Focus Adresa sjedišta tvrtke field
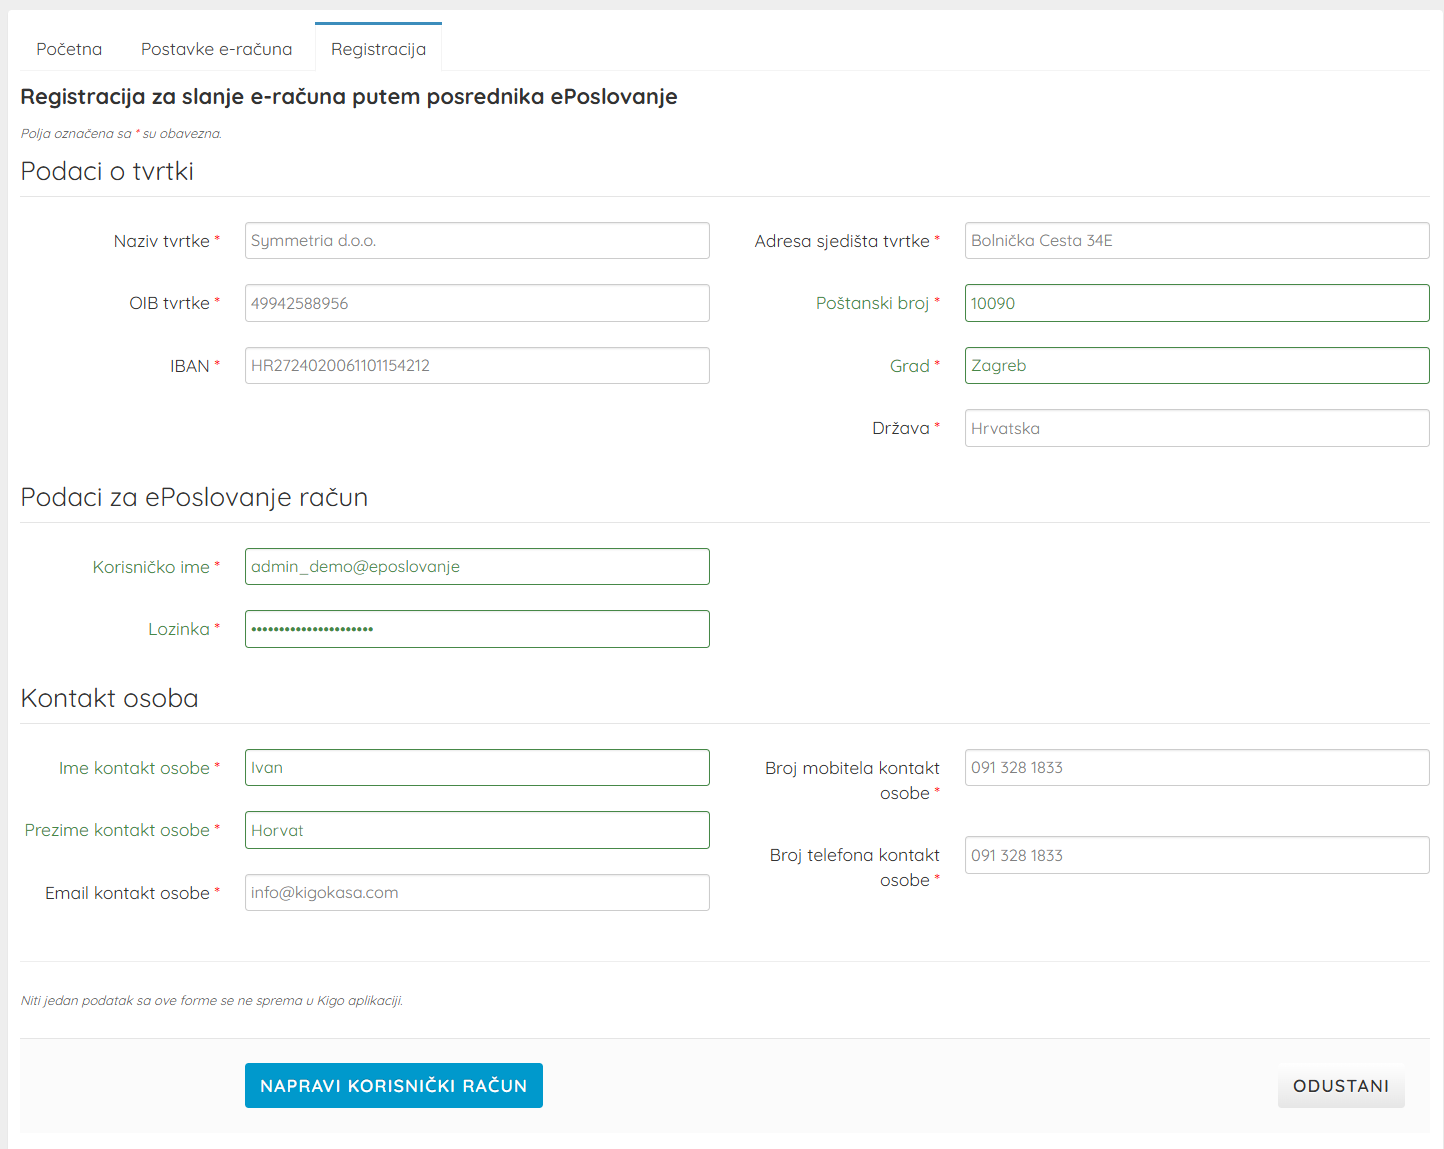Image resolution: width=1444 pixels, height=1149 pixels. click(1197, 241)
